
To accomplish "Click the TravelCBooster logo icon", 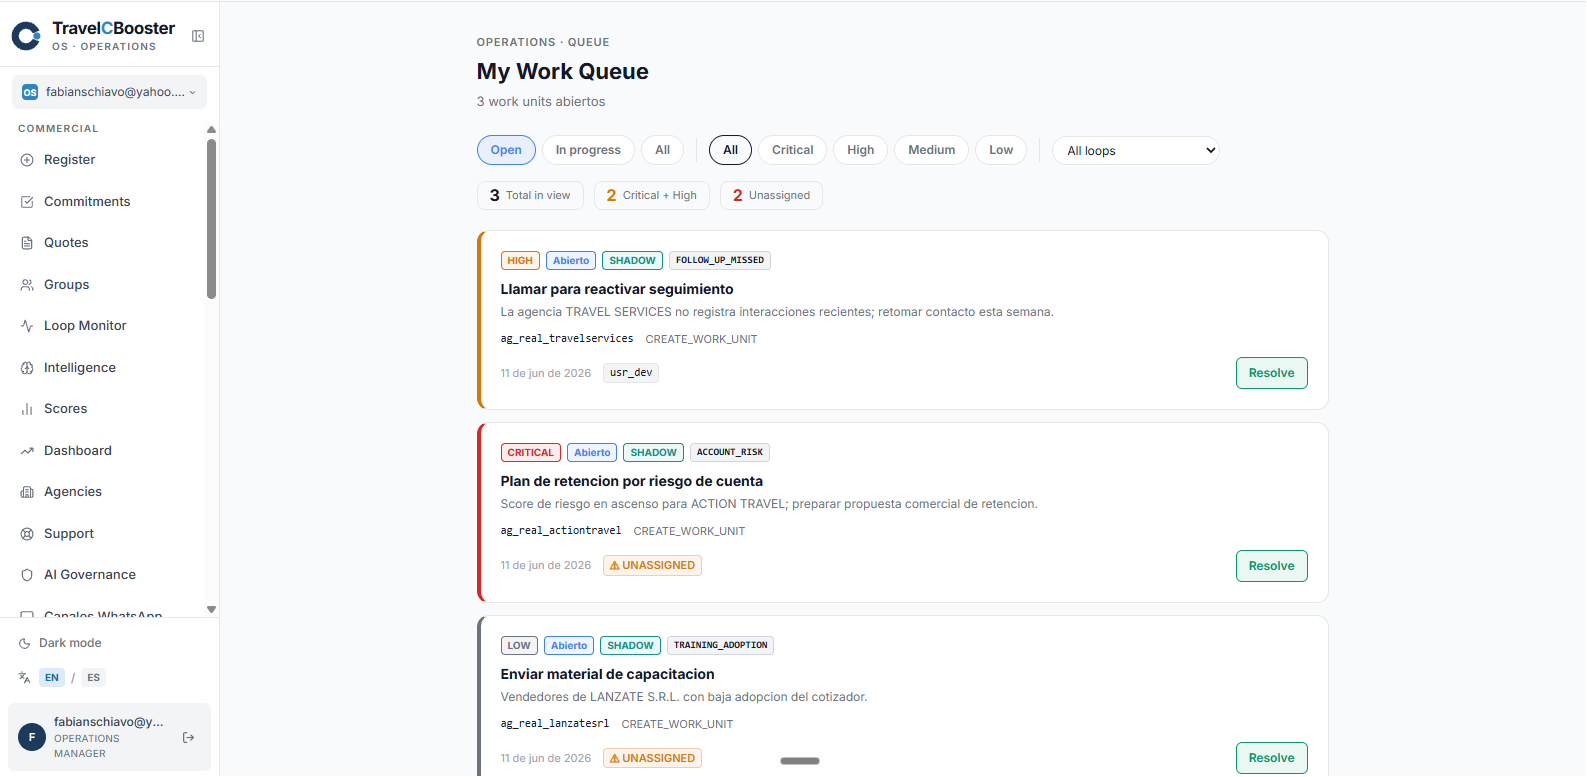I will (x=26, y=36).
